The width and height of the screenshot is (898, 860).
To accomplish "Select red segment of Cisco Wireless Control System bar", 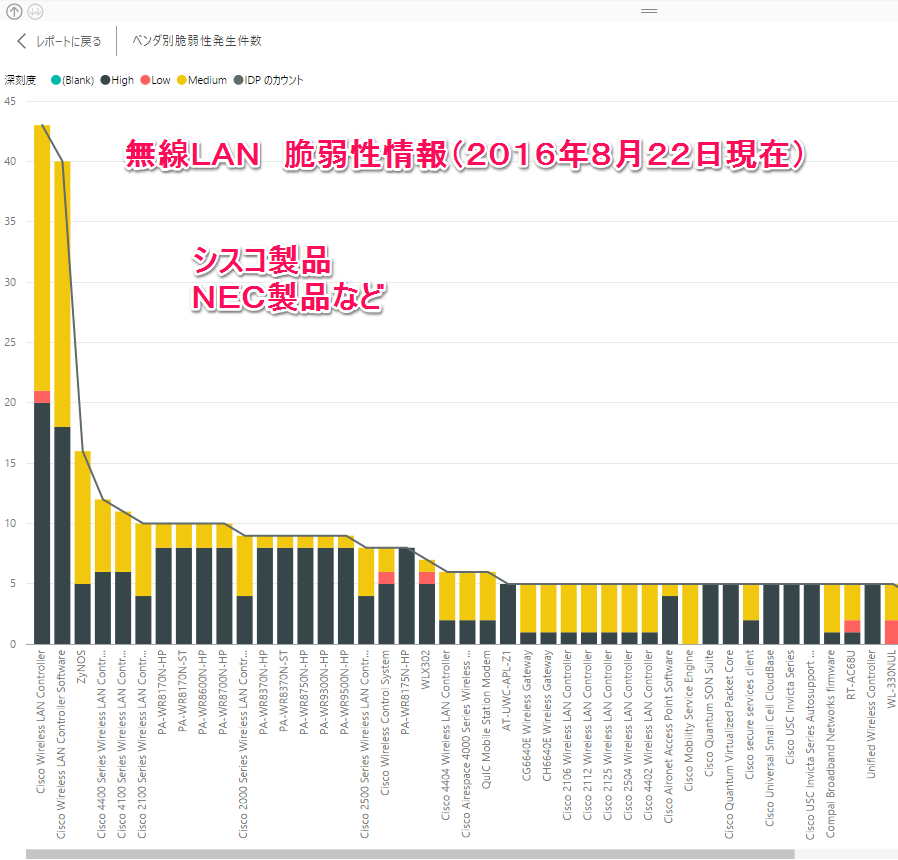I will (x=387, y=578).
